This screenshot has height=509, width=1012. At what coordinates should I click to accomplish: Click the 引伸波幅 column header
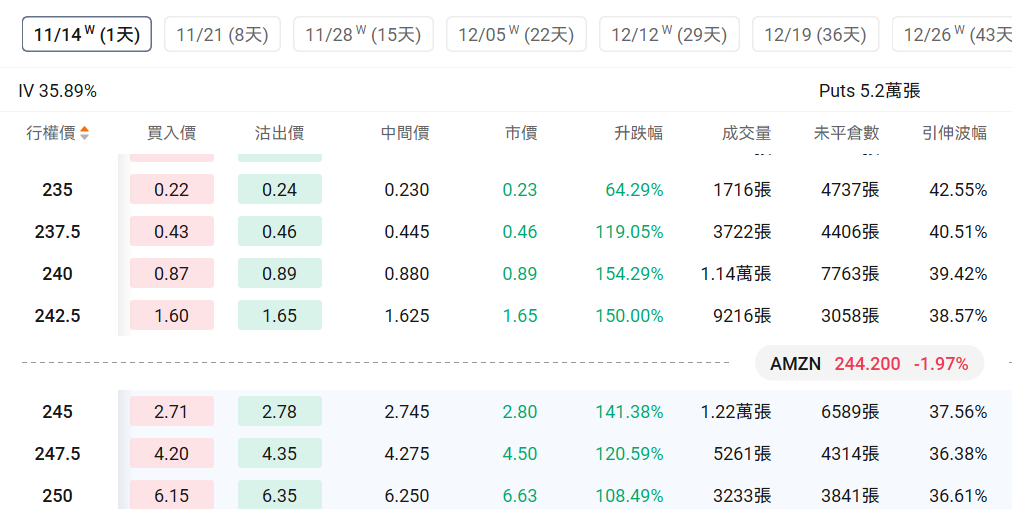point(954,133)
